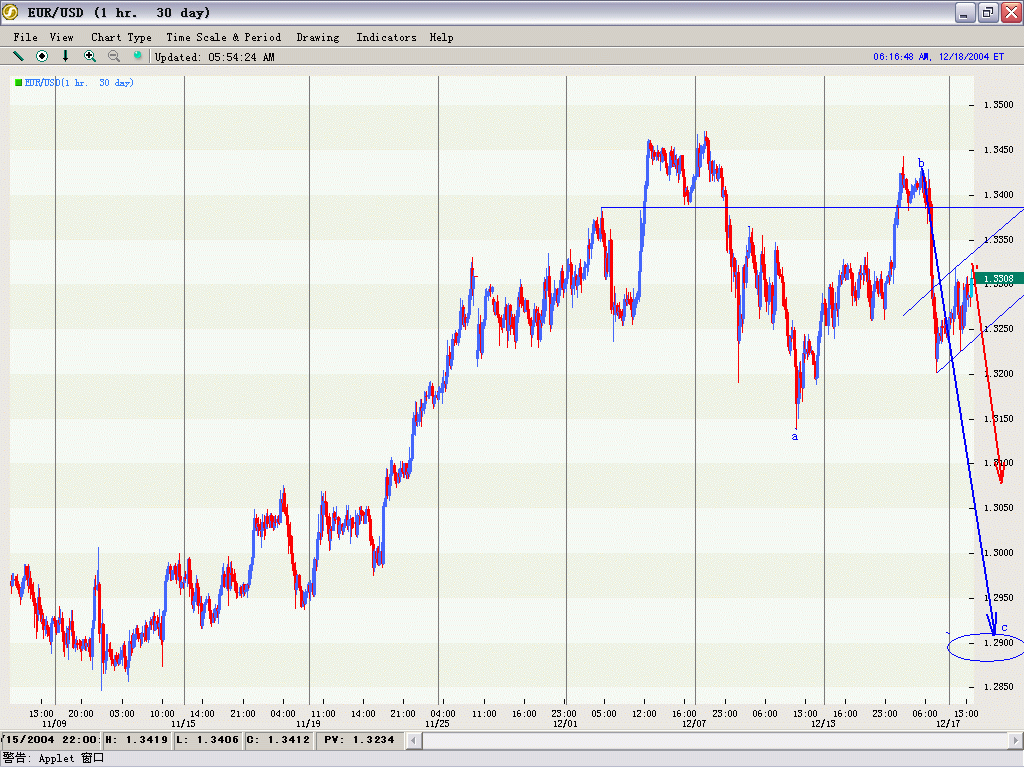Open the Drawing menu
This screenshot has width=1024, height=768.
pos(317,37)
